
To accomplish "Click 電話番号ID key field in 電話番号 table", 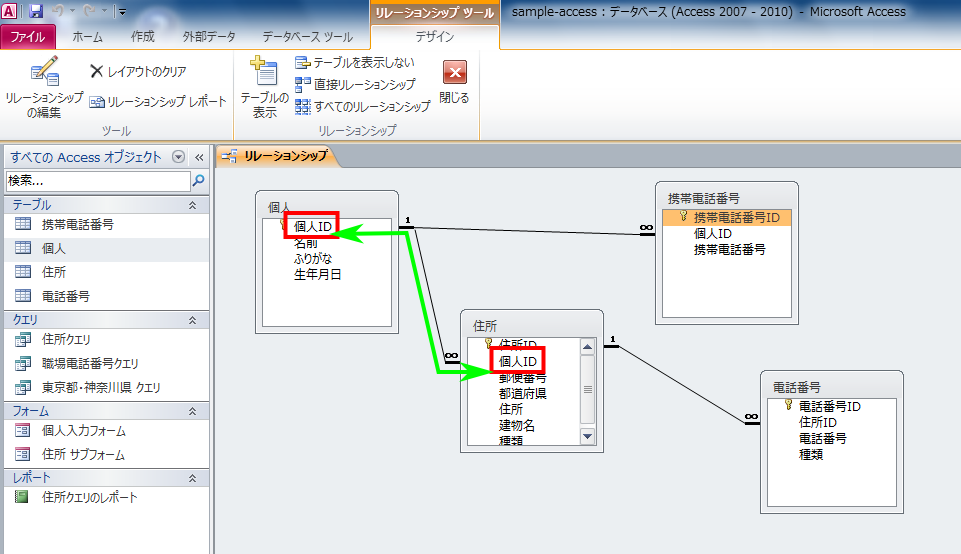I will click(829, 406).
